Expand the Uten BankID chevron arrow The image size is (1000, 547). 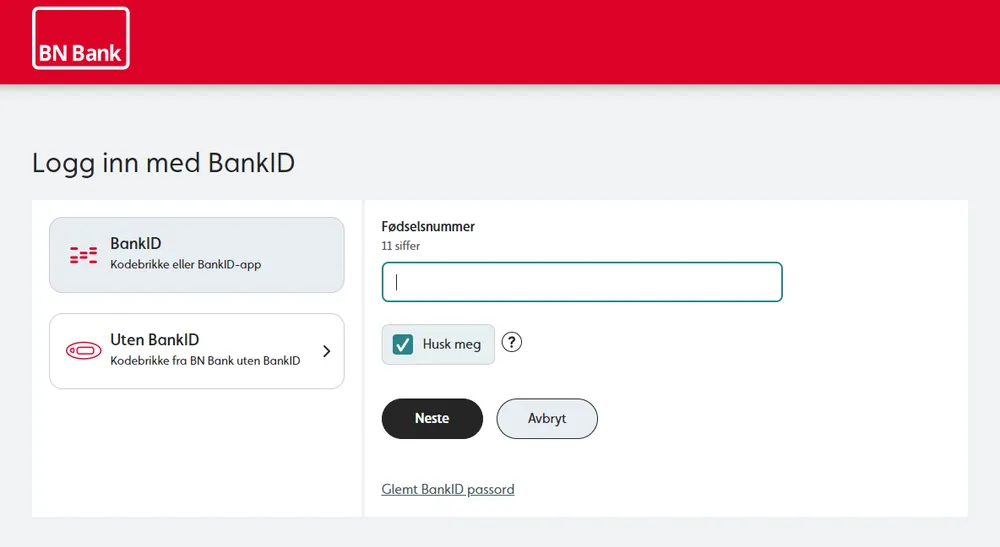tap(326, 351)
